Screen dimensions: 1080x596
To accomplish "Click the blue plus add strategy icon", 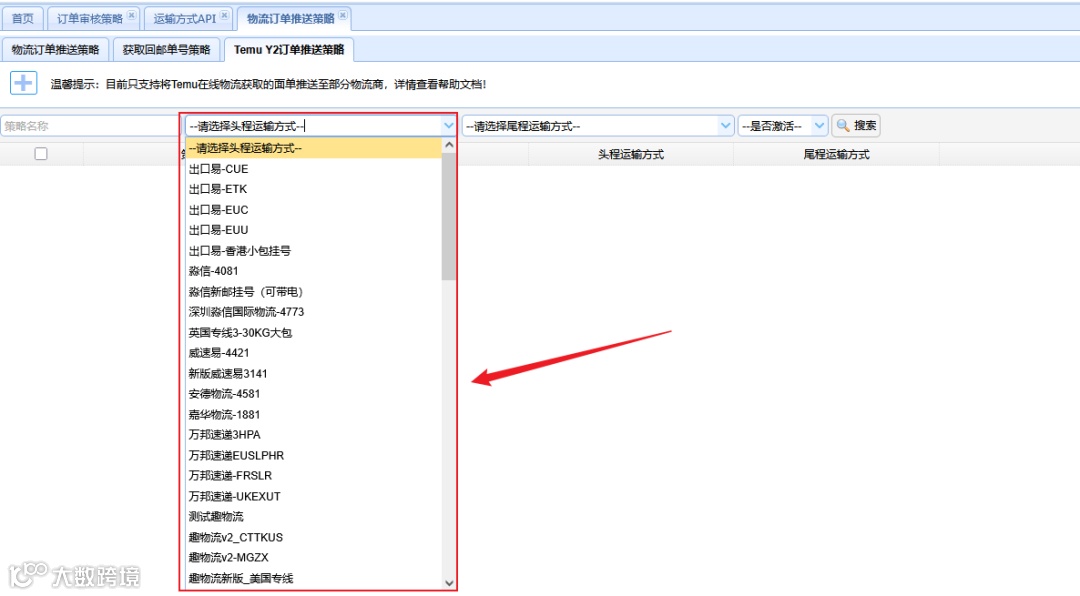I will [x=23, y=83].
